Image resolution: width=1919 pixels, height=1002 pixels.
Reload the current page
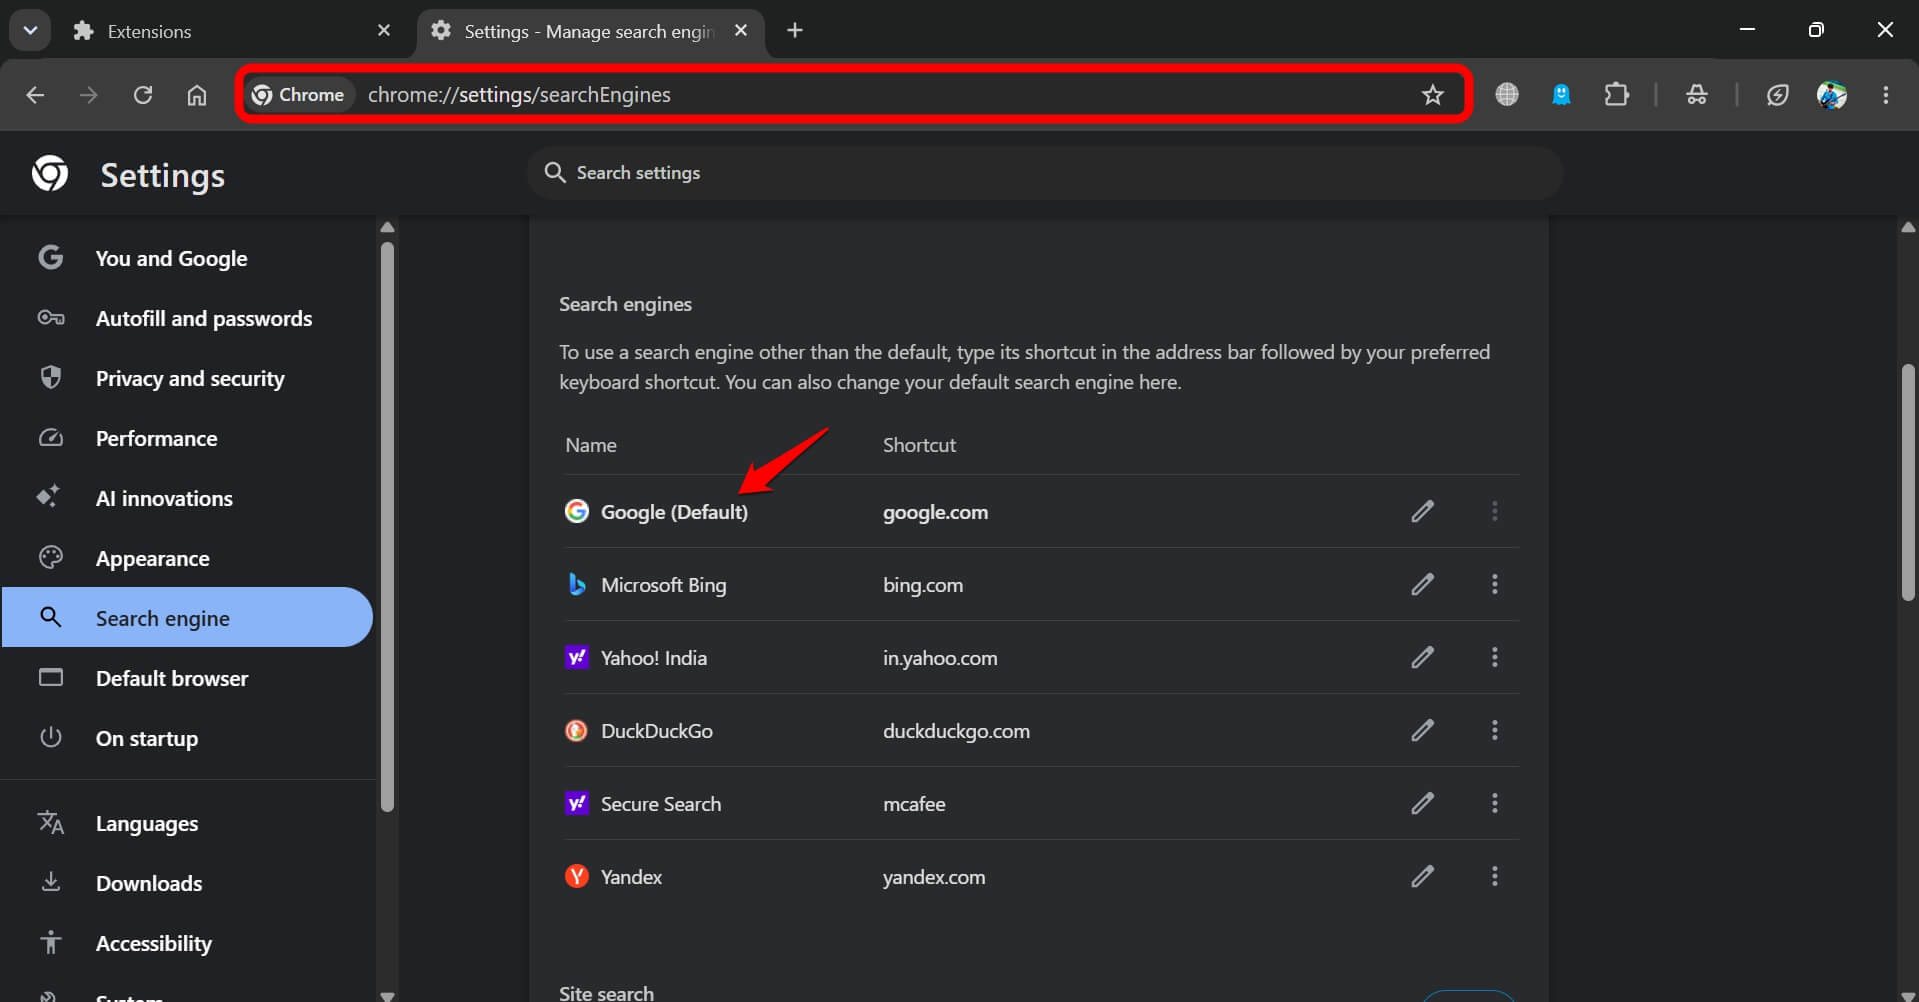point(143,95)
